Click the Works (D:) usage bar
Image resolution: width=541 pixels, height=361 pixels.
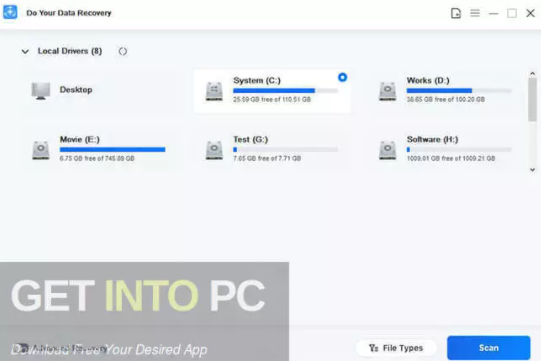click(x=459, y=91)
